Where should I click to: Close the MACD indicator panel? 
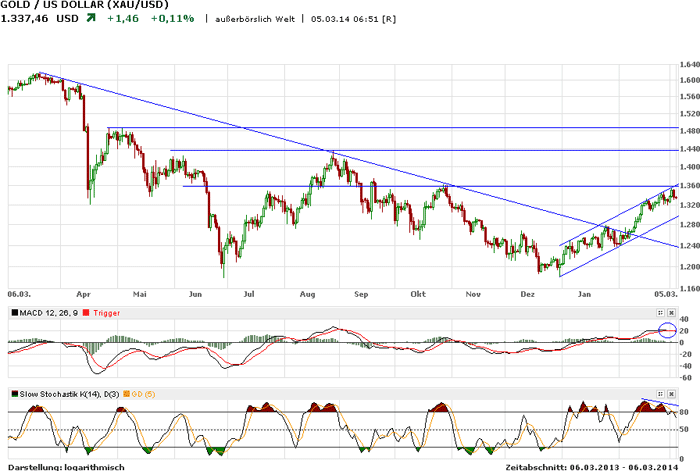[x=671, y=313]
